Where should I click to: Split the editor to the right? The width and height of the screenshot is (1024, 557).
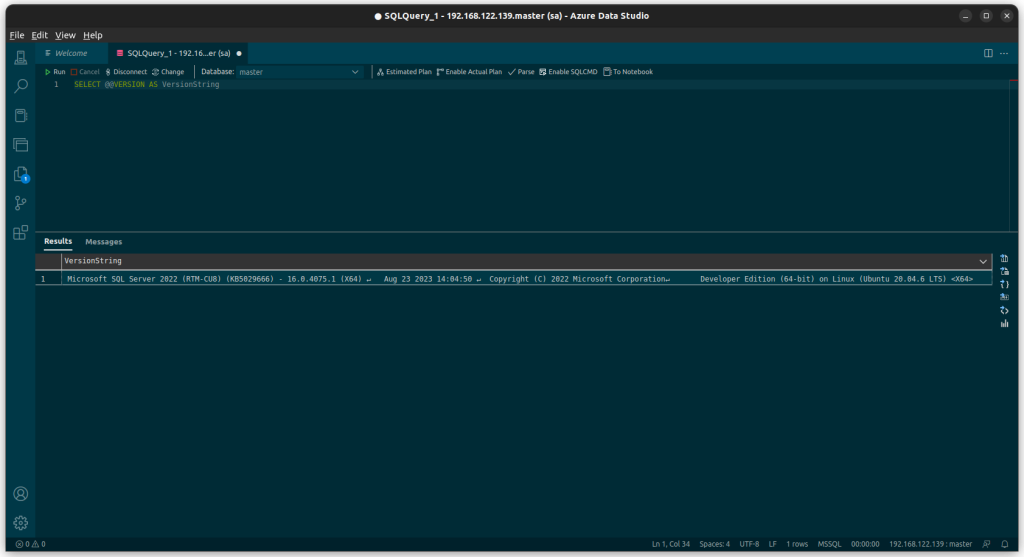pyautogui.click(x=988, y=54)
